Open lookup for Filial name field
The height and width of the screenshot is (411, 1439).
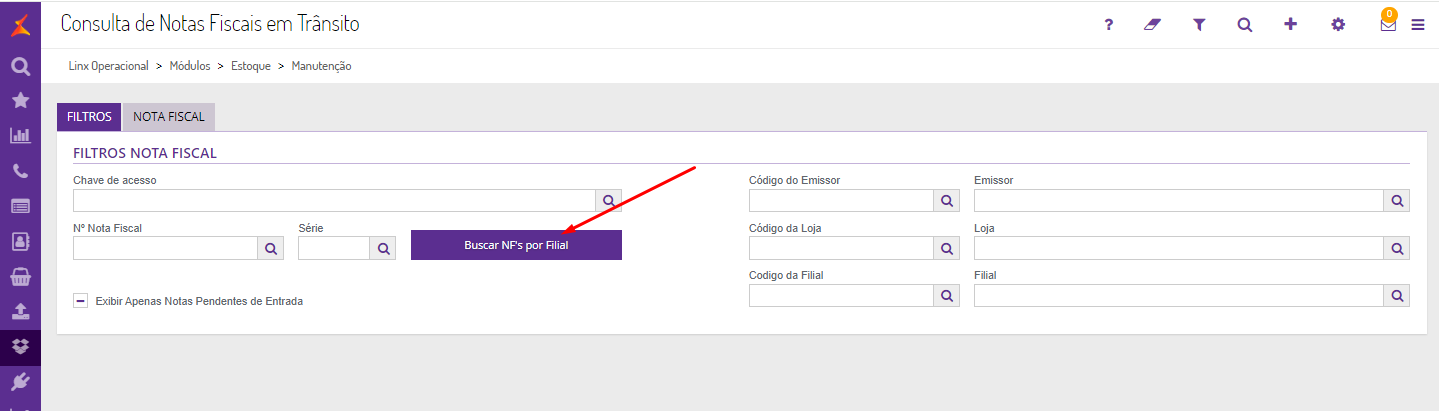tap(1397, 295)
